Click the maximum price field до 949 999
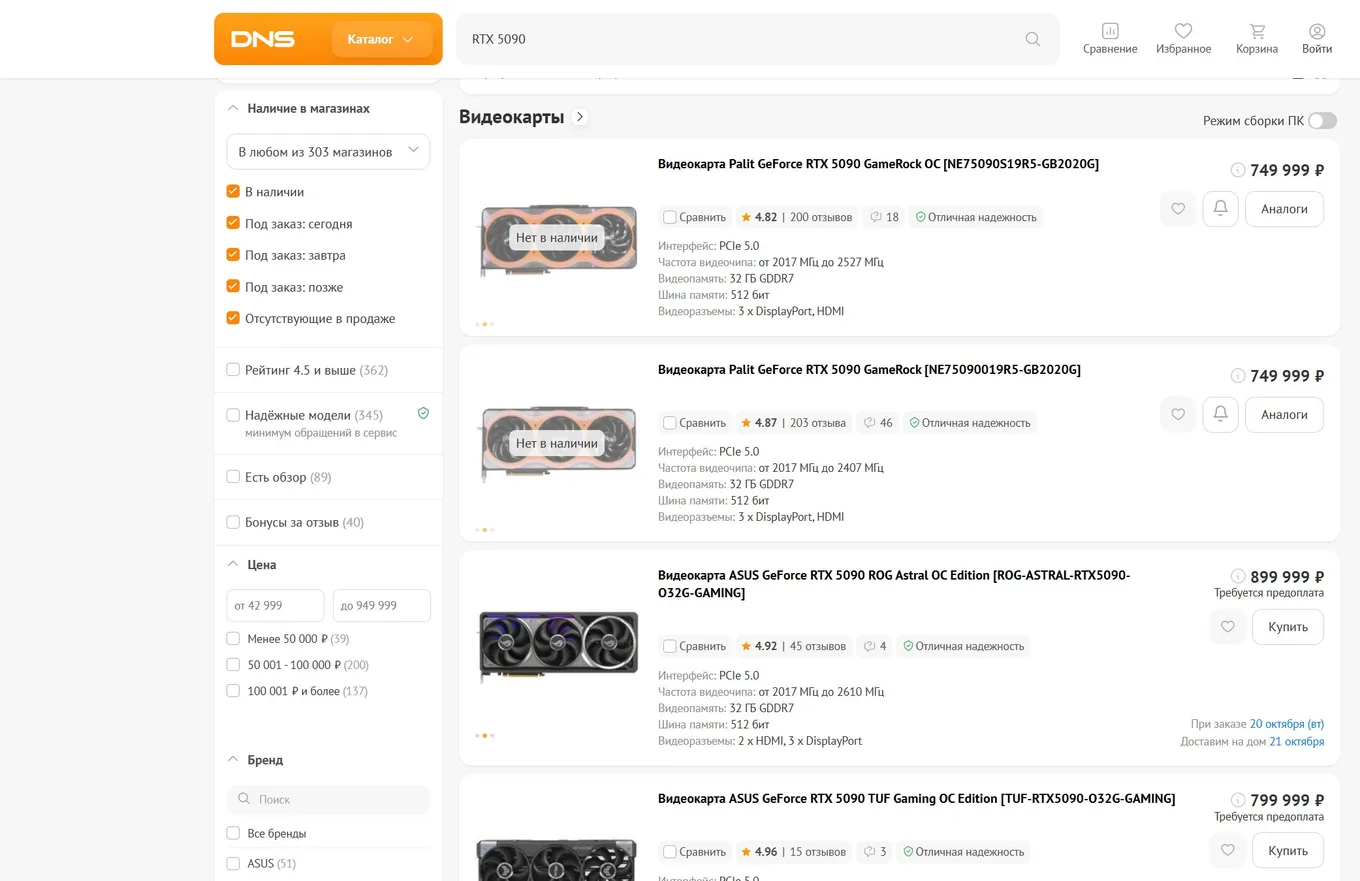 tap(382, 606)
